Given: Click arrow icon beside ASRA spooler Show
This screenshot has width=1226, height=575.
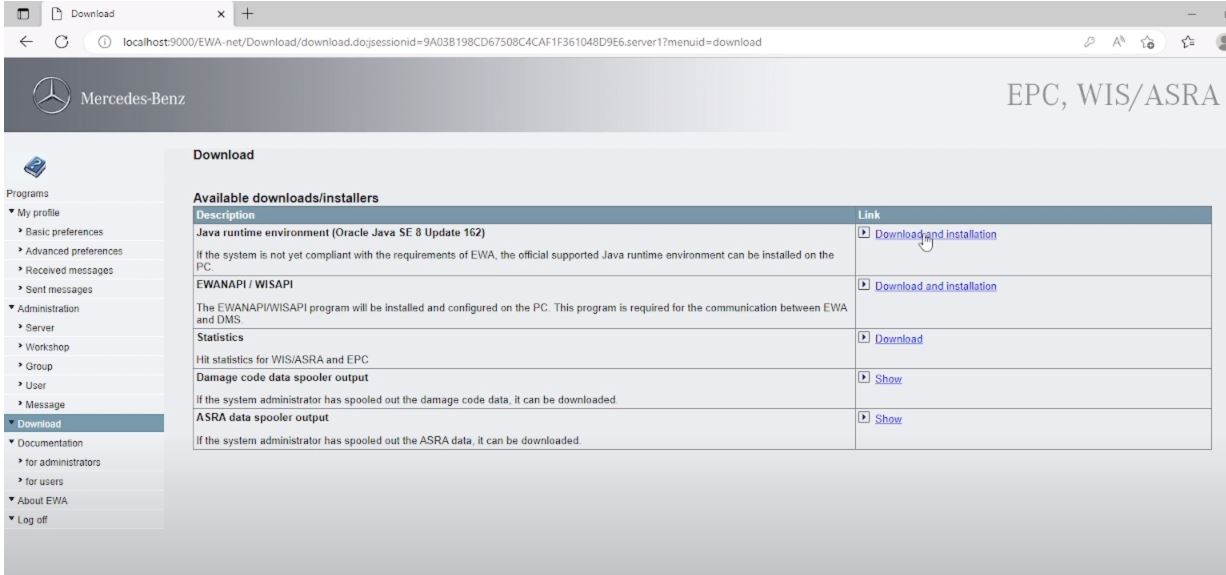Looking at the screenshot, I should pyautogui.click(x=864, y=419).
